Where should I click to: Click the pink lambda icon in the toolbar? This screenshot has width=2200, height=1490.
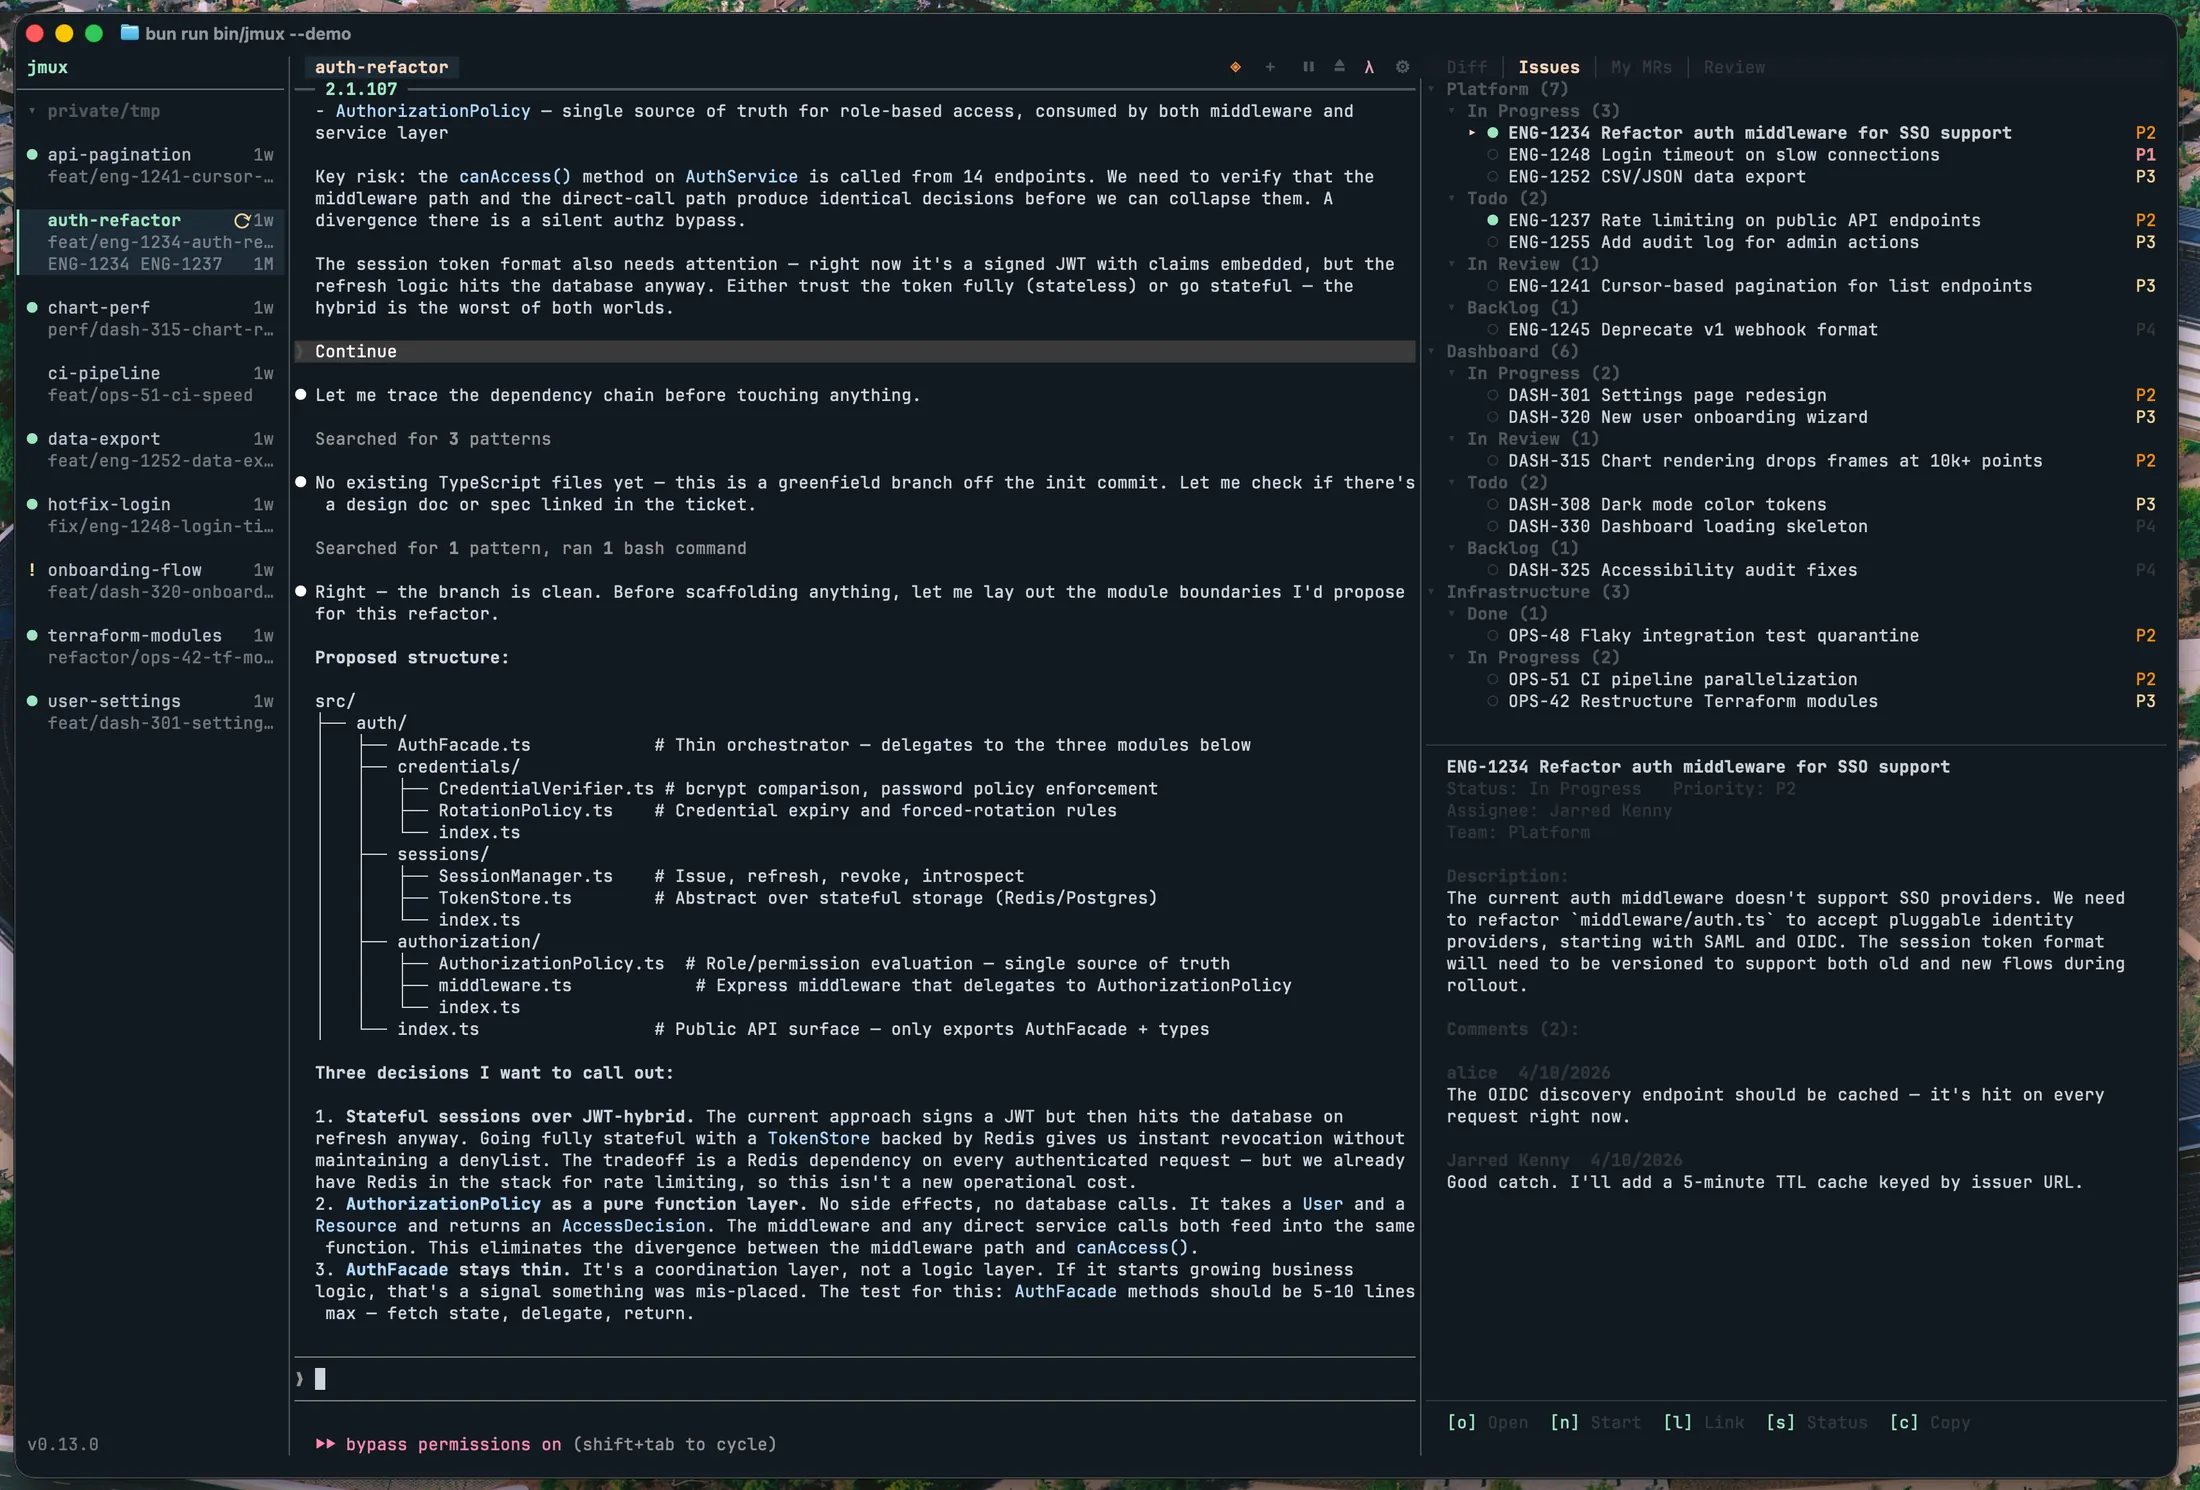(x=1369, y=67)
